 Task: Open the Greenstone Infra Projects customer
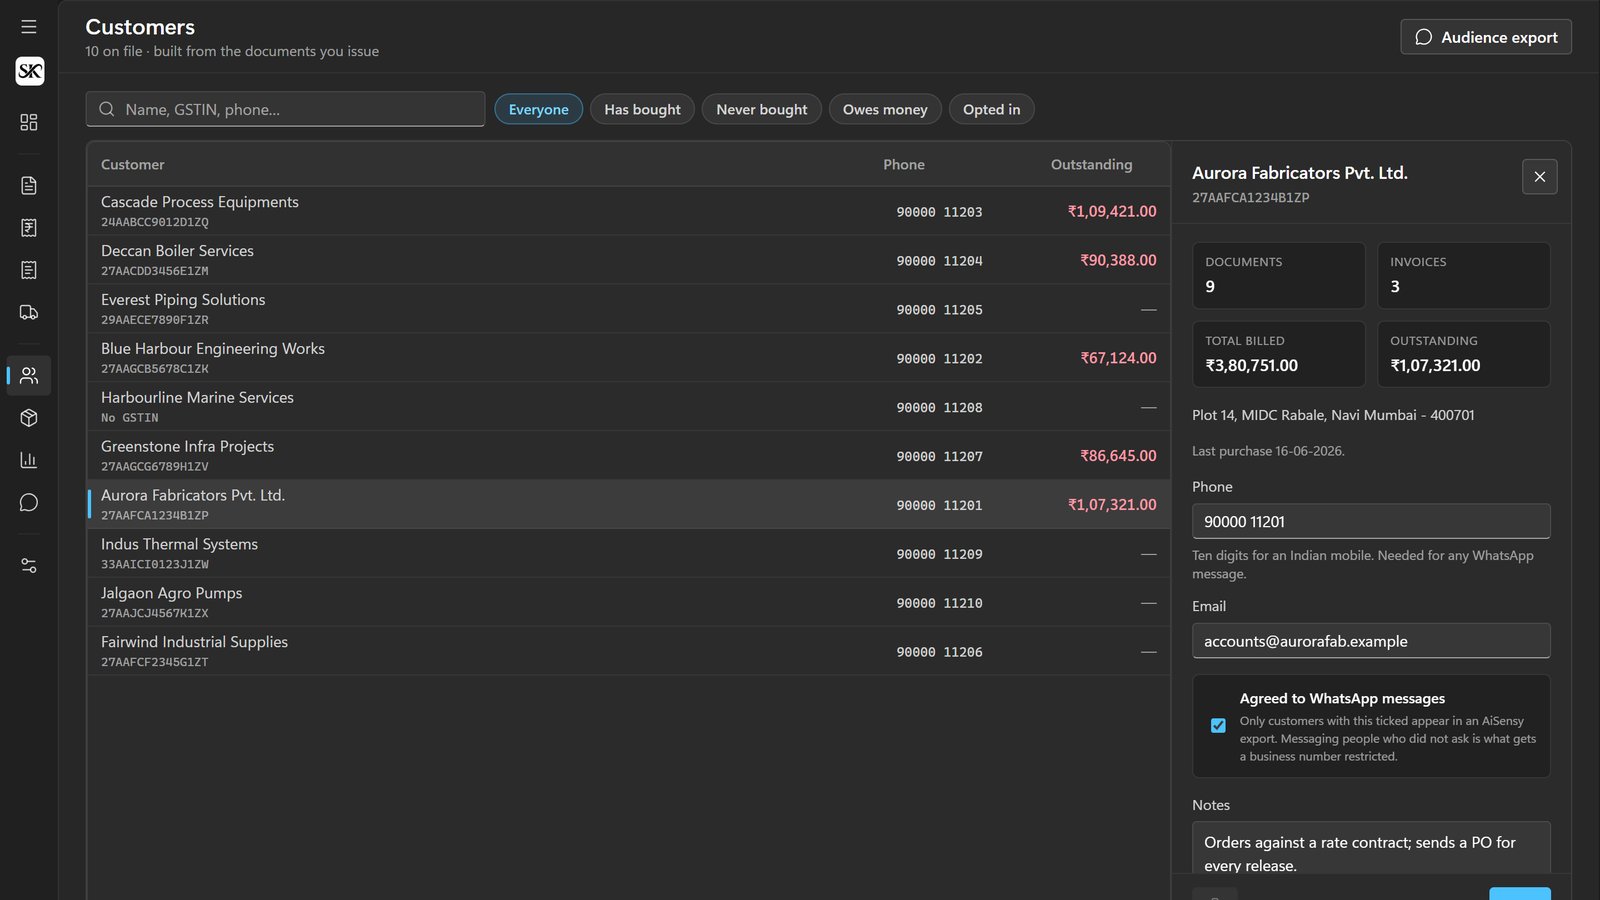[x=629, y=456]
